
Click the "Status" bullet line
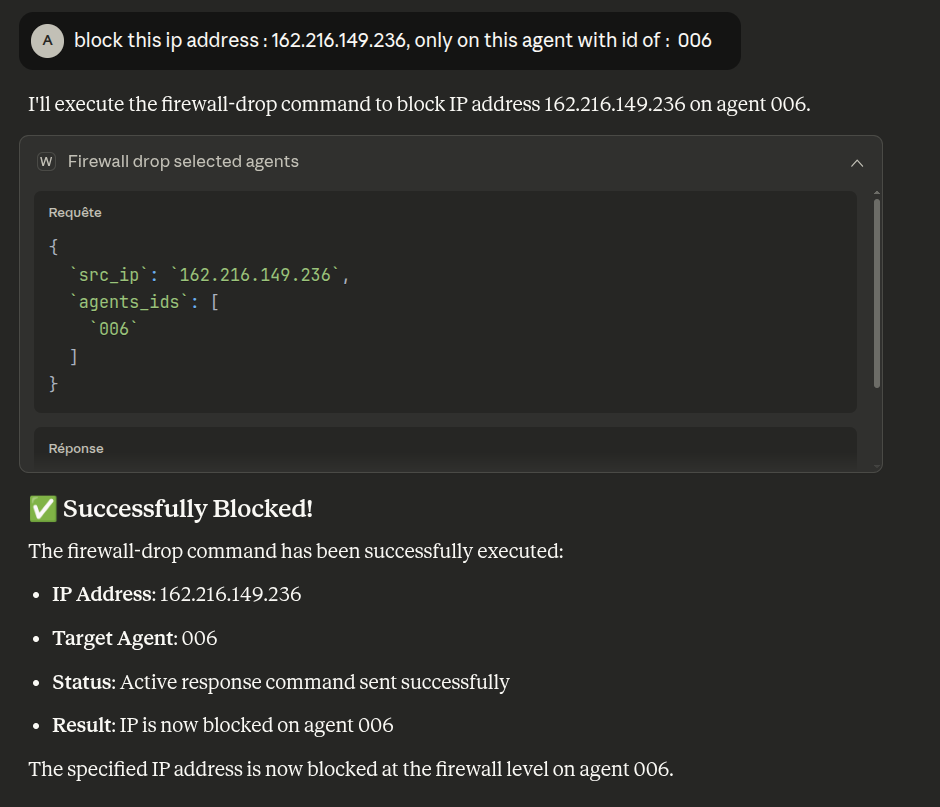point(281,682)
